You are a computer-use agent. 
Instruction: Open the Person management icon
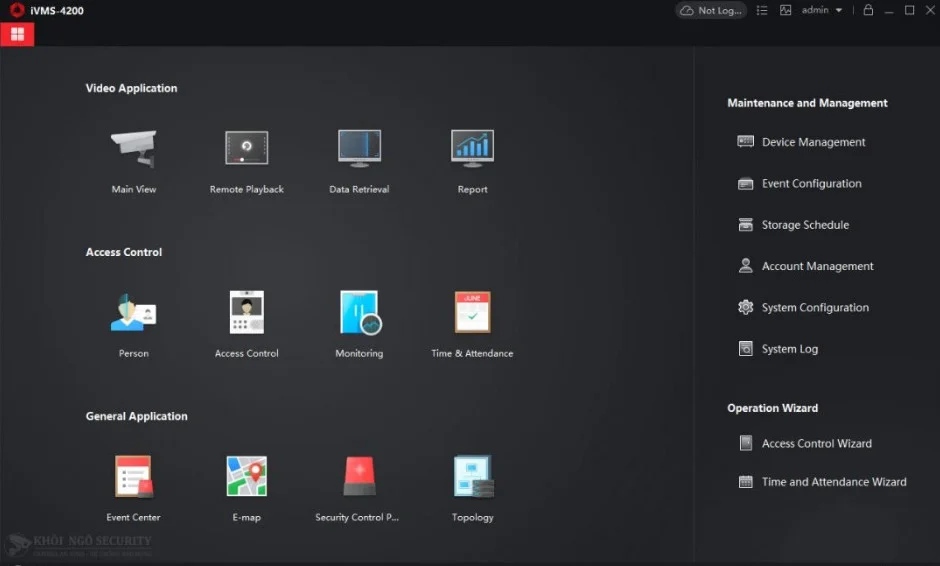[x=134, y=312]
